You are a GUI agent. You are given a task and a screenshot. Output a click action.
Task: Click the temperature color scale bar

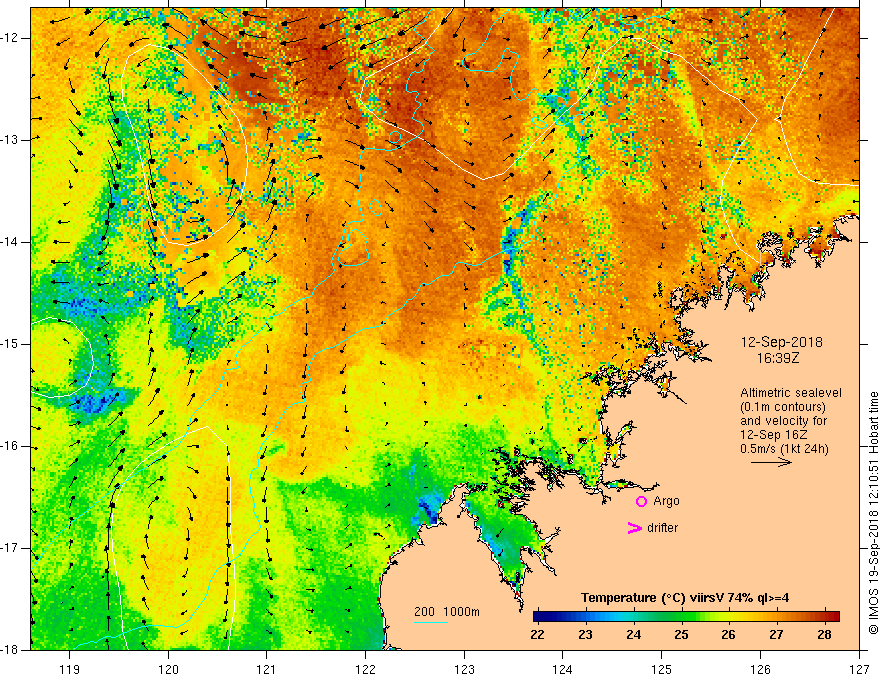pyautogui.click(x=686, y=617)
